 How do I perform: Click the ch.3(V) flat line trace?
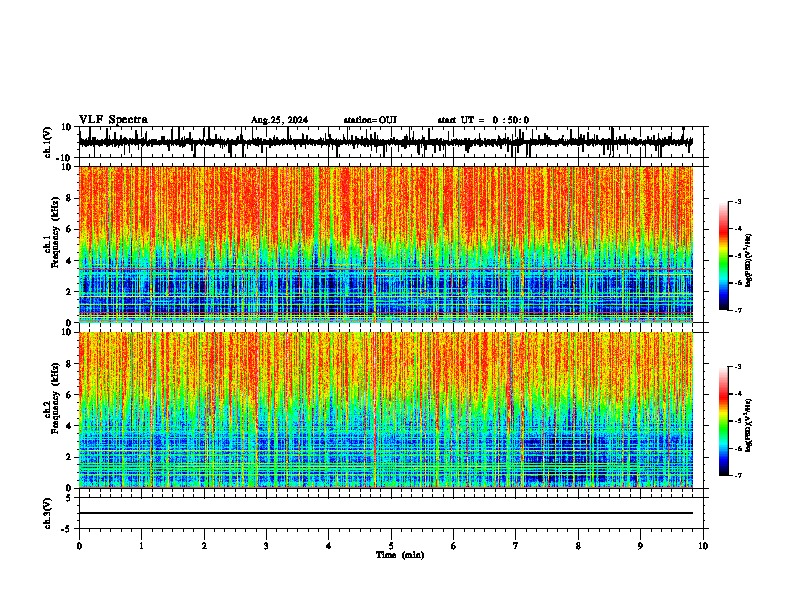386,513
